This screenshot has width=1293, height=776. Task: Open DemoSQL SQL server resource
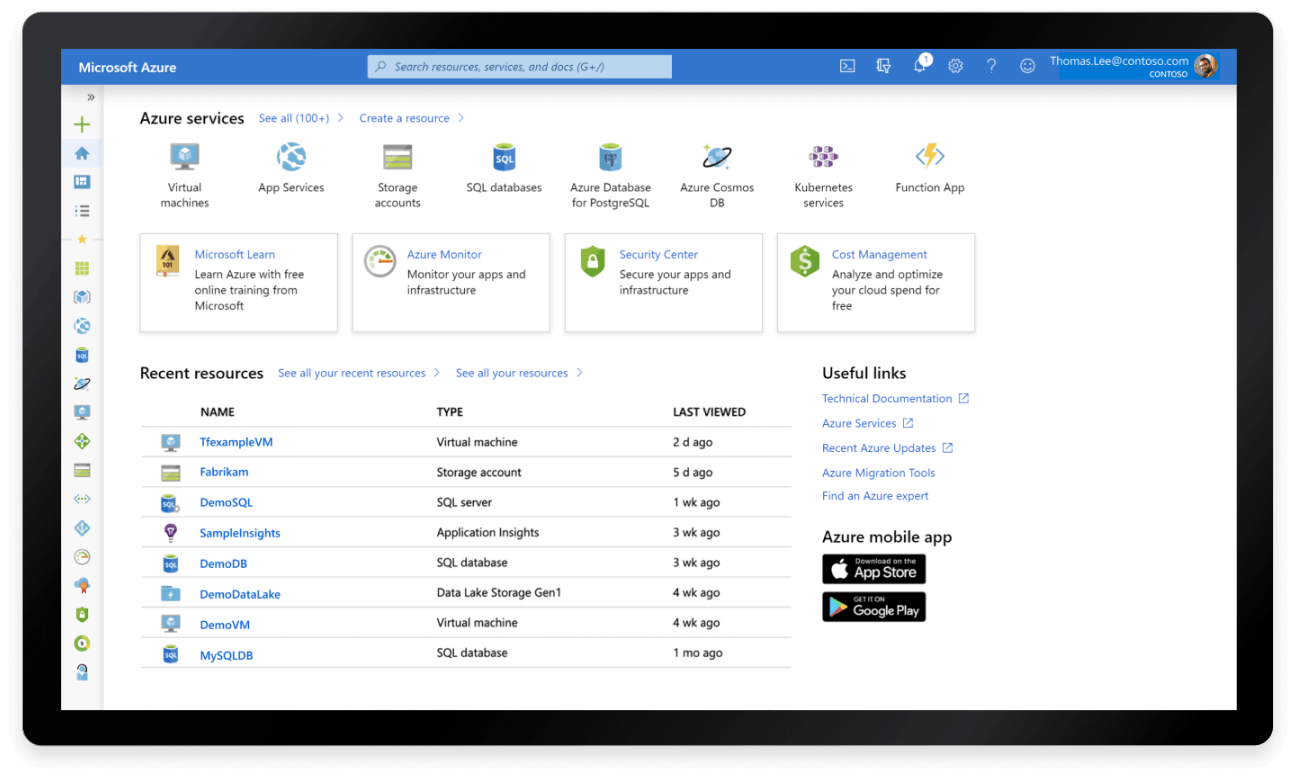pyautogui.click(x=226, y=503)
